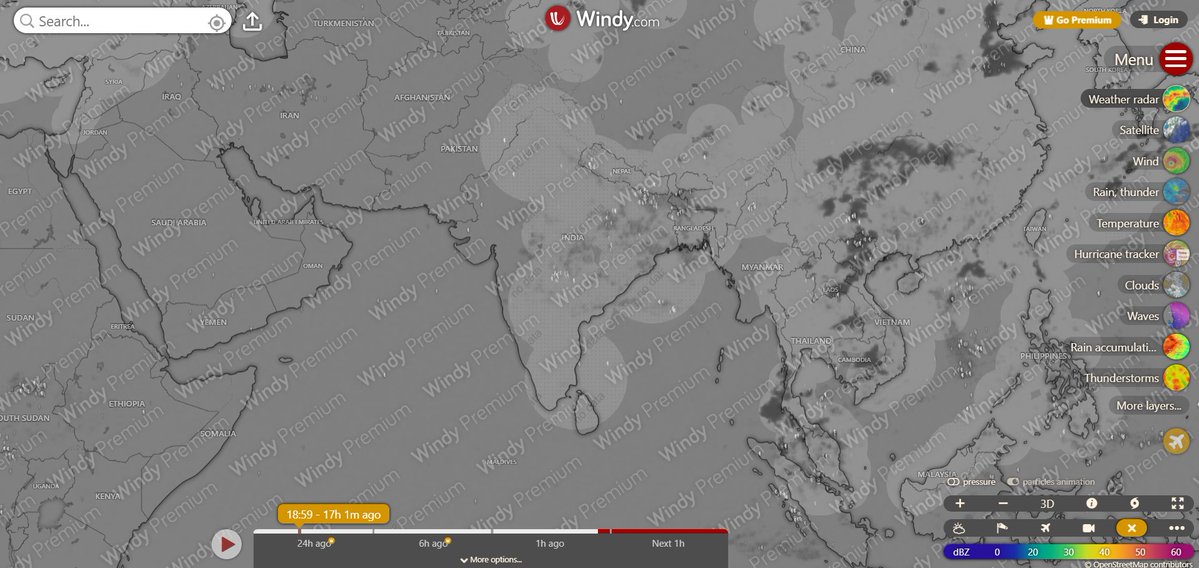Image resolution: width=1199 pixels, height=568 pixels.
Task: Click the Go Premium button
Action: coord(1077,20)
